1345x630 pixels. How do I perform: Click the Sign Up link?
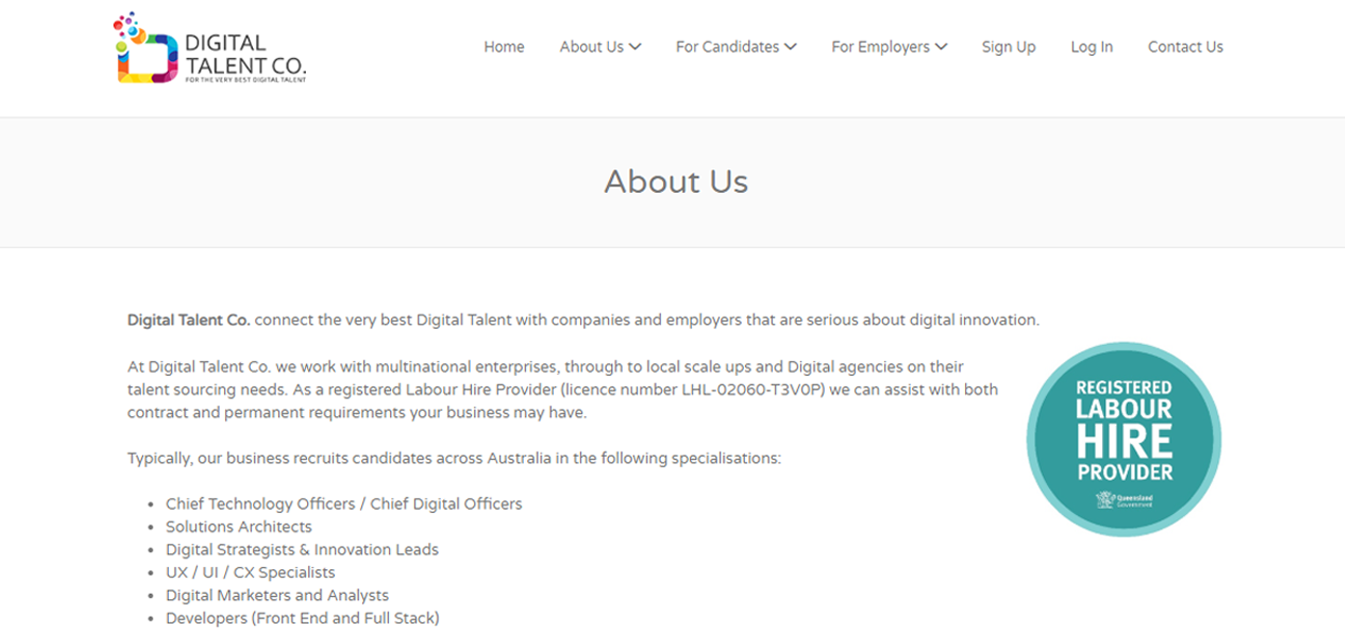(1009, 47)
